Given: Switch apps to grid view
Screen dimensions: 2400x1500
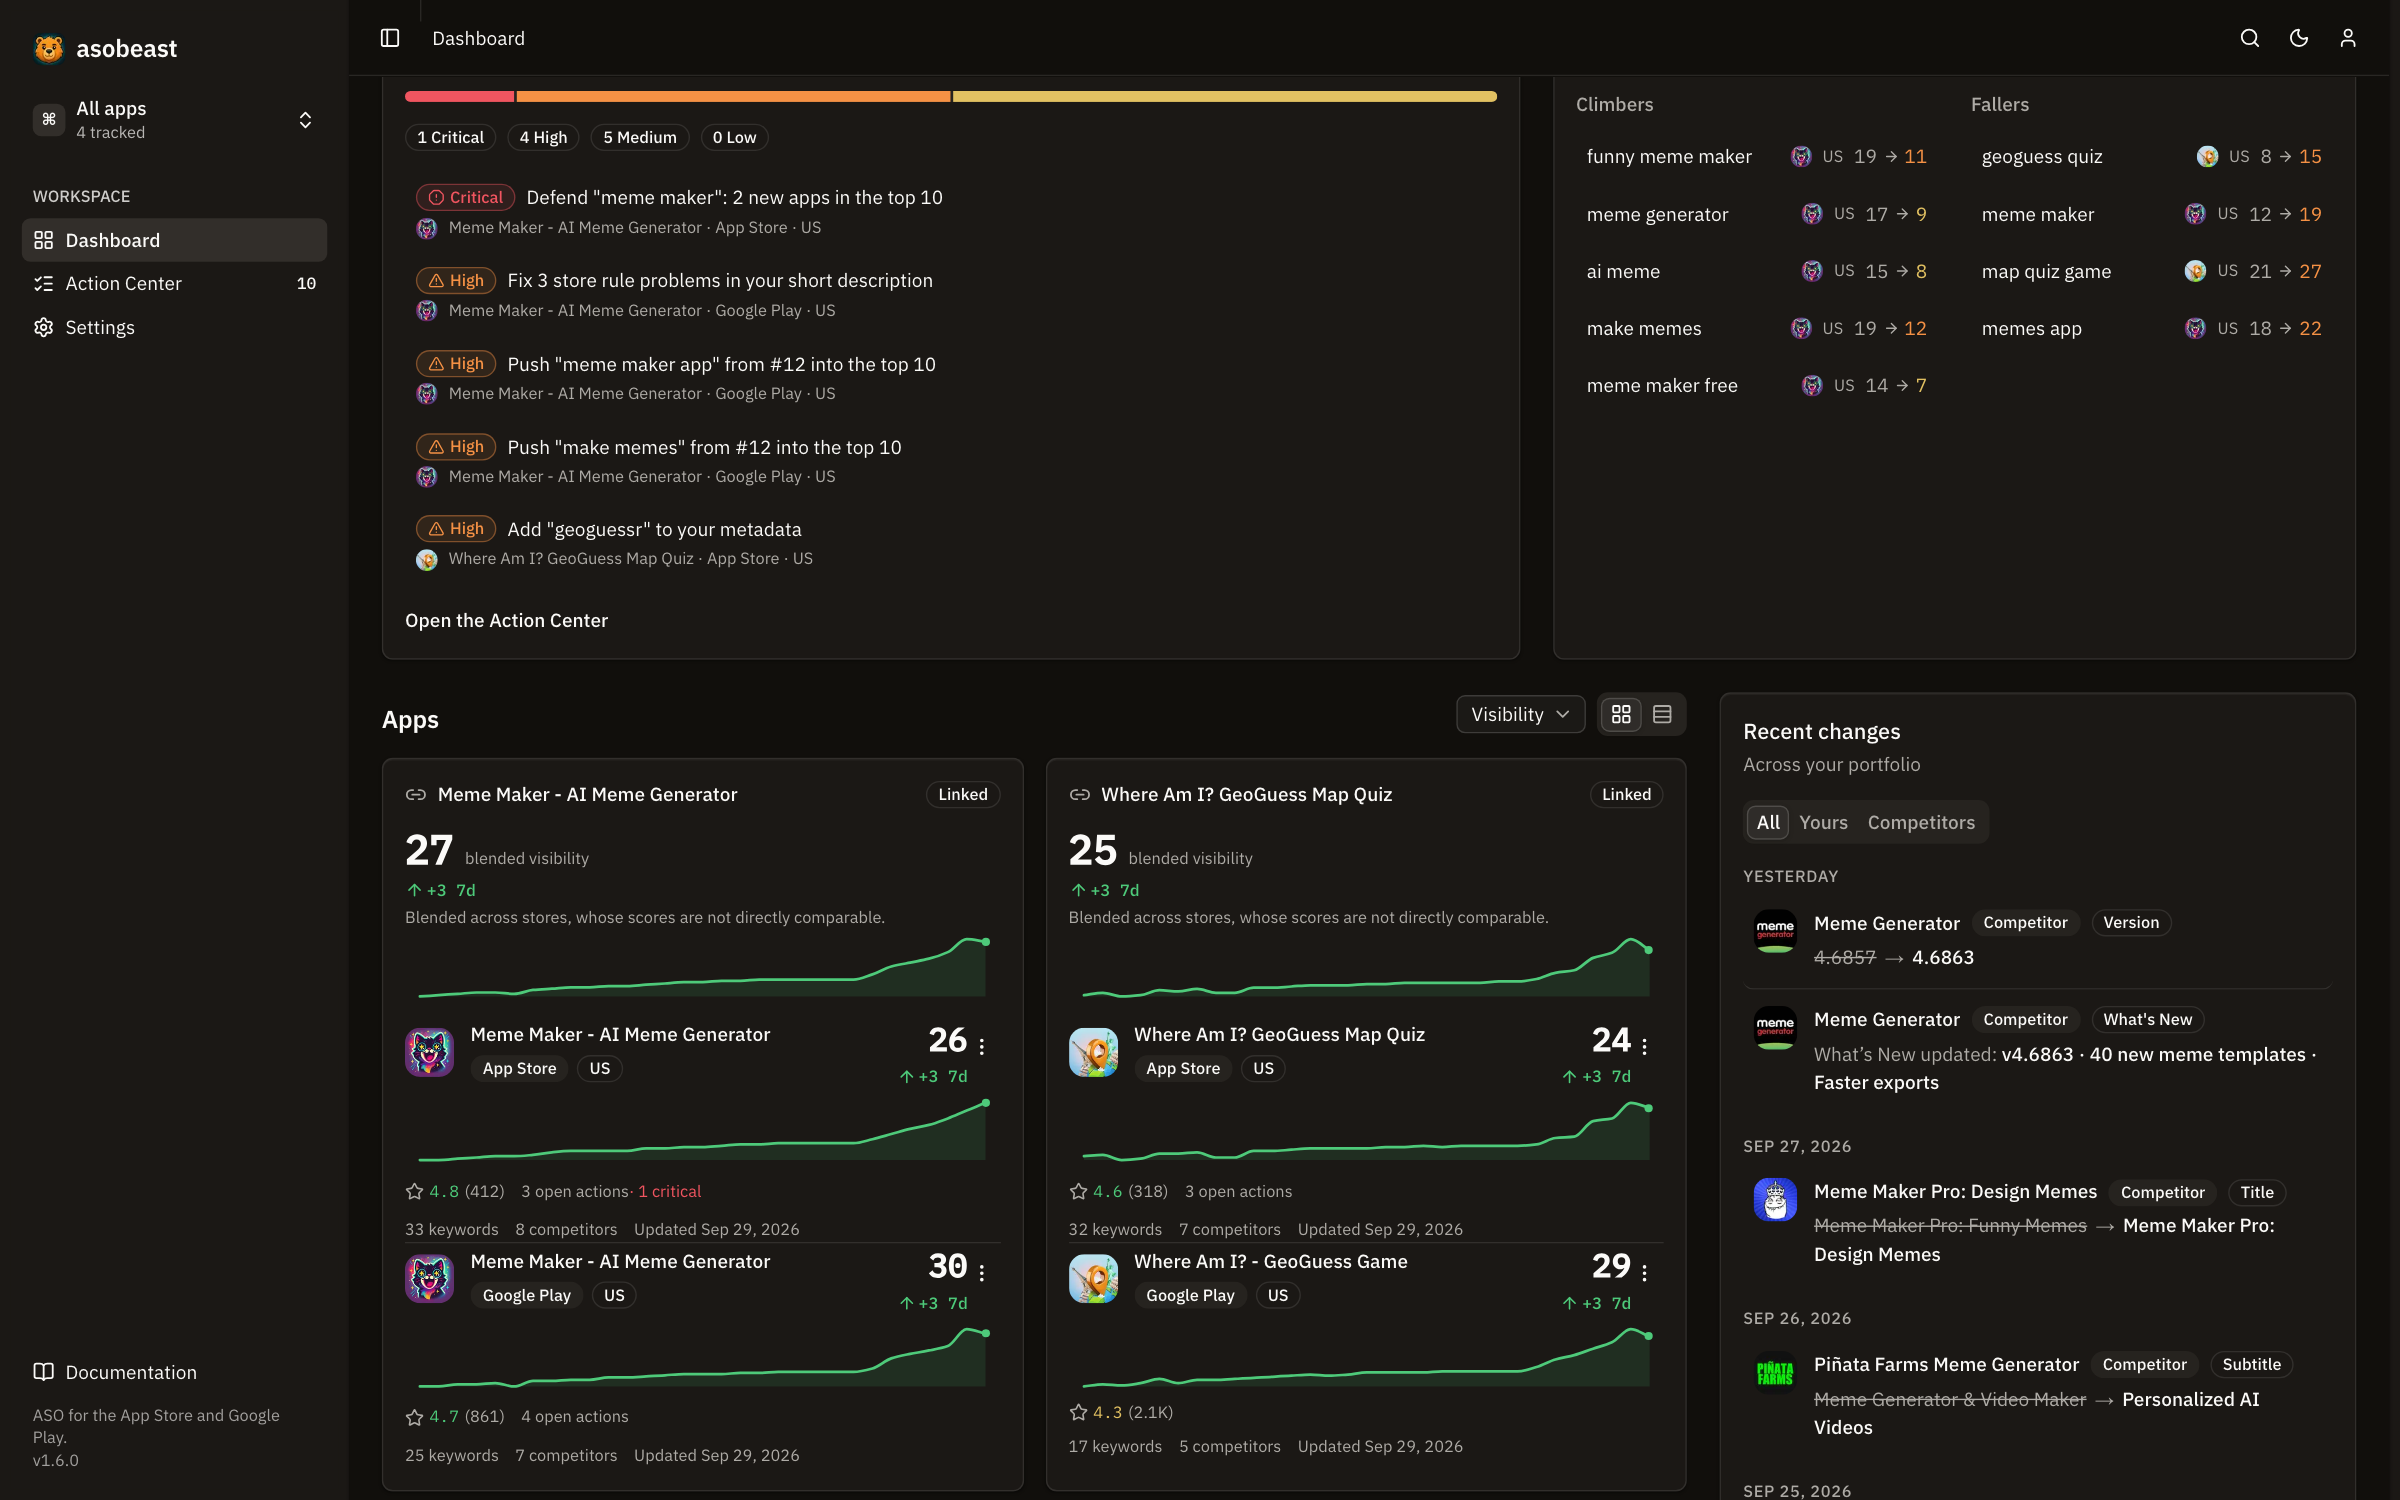Looking at the screenshot, I should (1621, 714).
